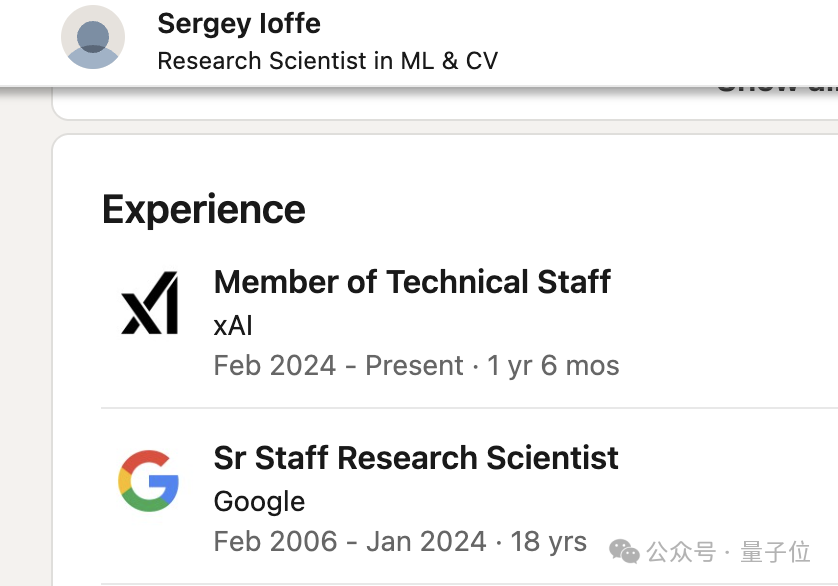
Task: Click the 1 yr 6 mos duration
Action: 554,366
